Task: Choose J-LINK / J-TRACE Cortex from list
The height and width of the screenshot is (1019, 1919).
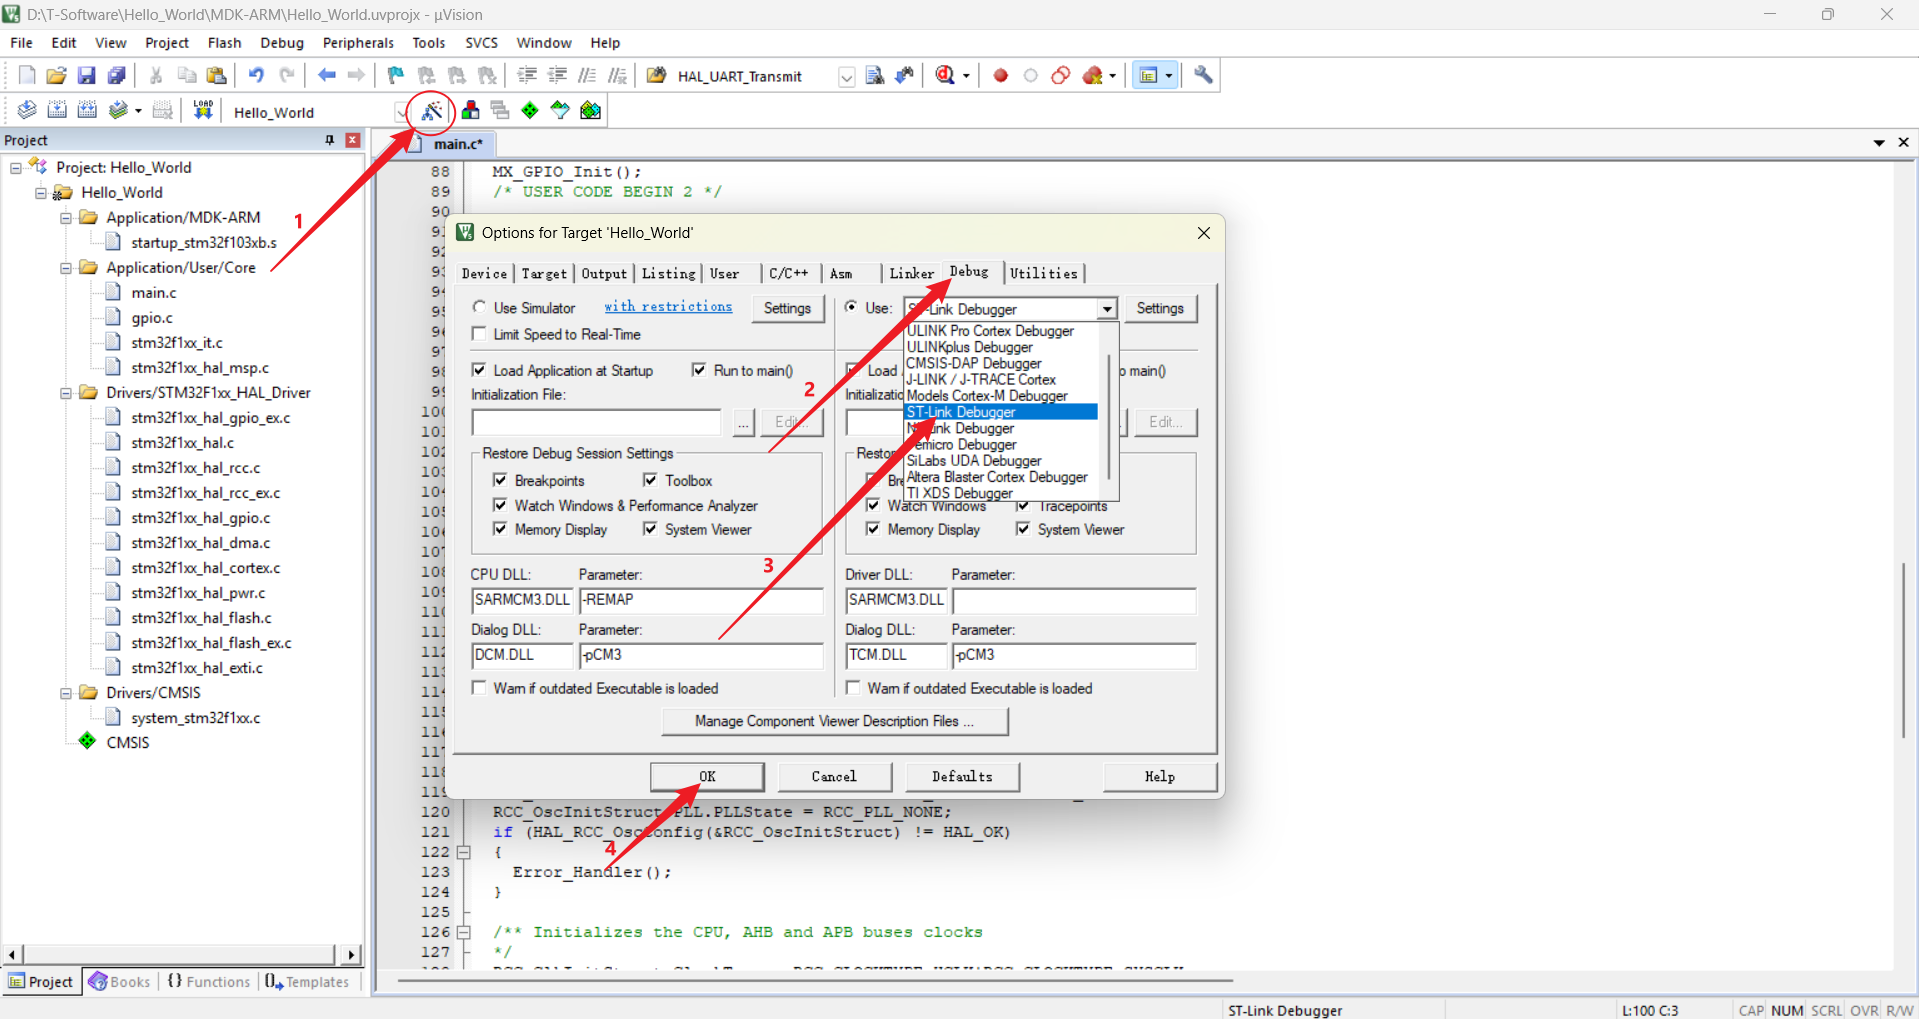Action: 981,380
